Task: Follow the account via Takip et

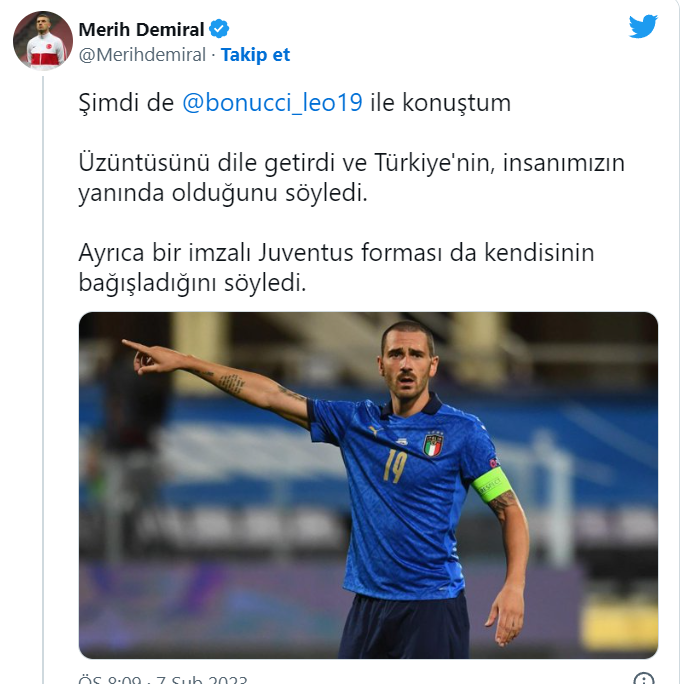Action: (x=255, y=55)
